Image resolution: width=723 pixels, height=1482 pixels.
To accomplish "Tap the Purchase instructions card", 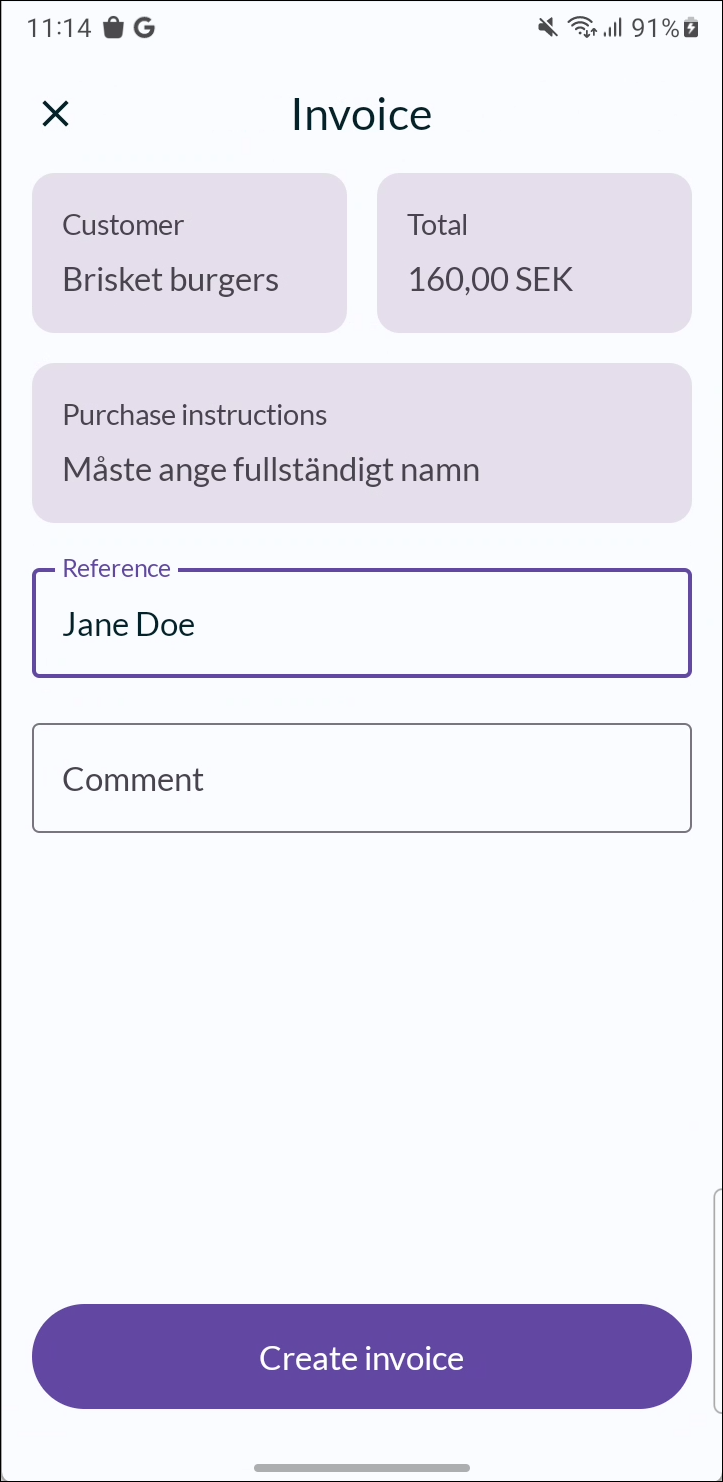I will point(362,443).
